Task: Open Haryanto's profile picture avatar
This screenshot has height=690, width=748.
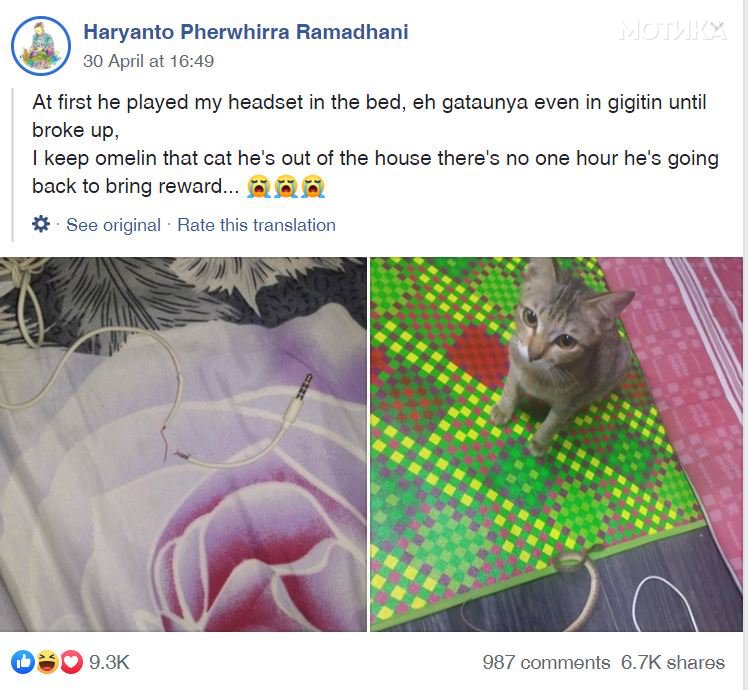Action: pyautogui.click(x=41, y=46)
